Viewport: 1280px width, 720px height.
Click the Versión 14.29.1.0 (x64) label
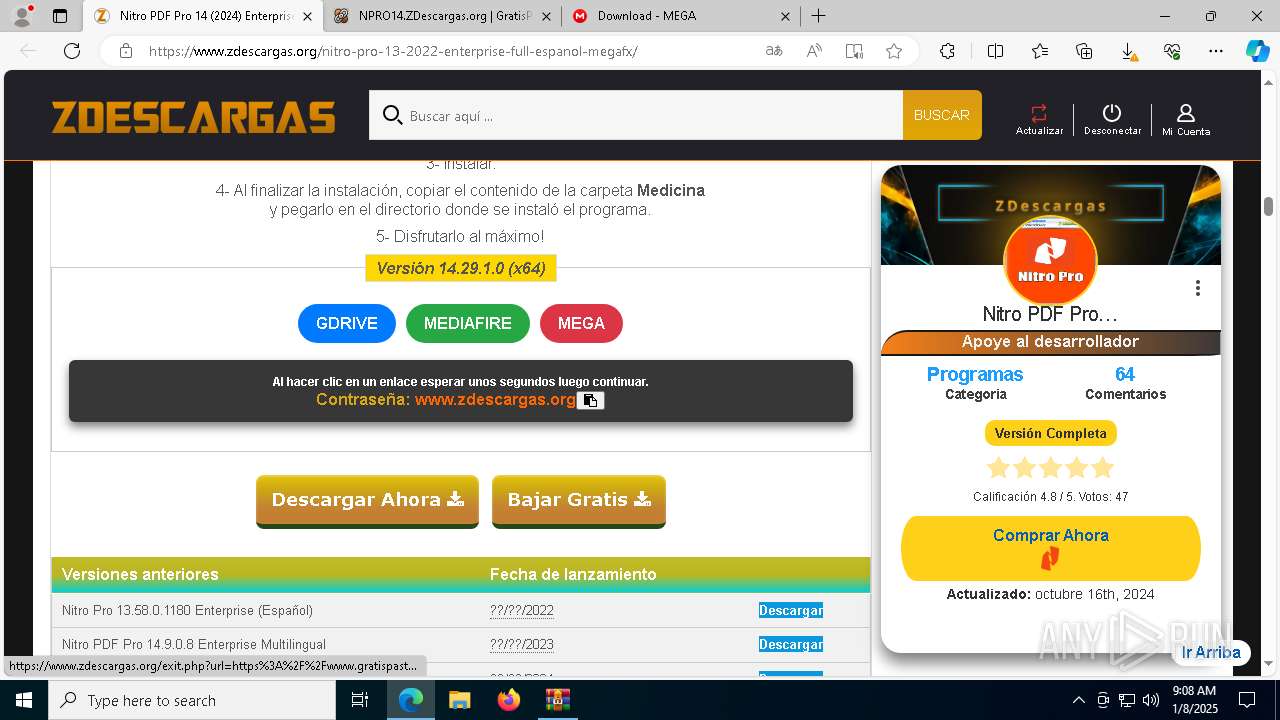pos(461,268)
